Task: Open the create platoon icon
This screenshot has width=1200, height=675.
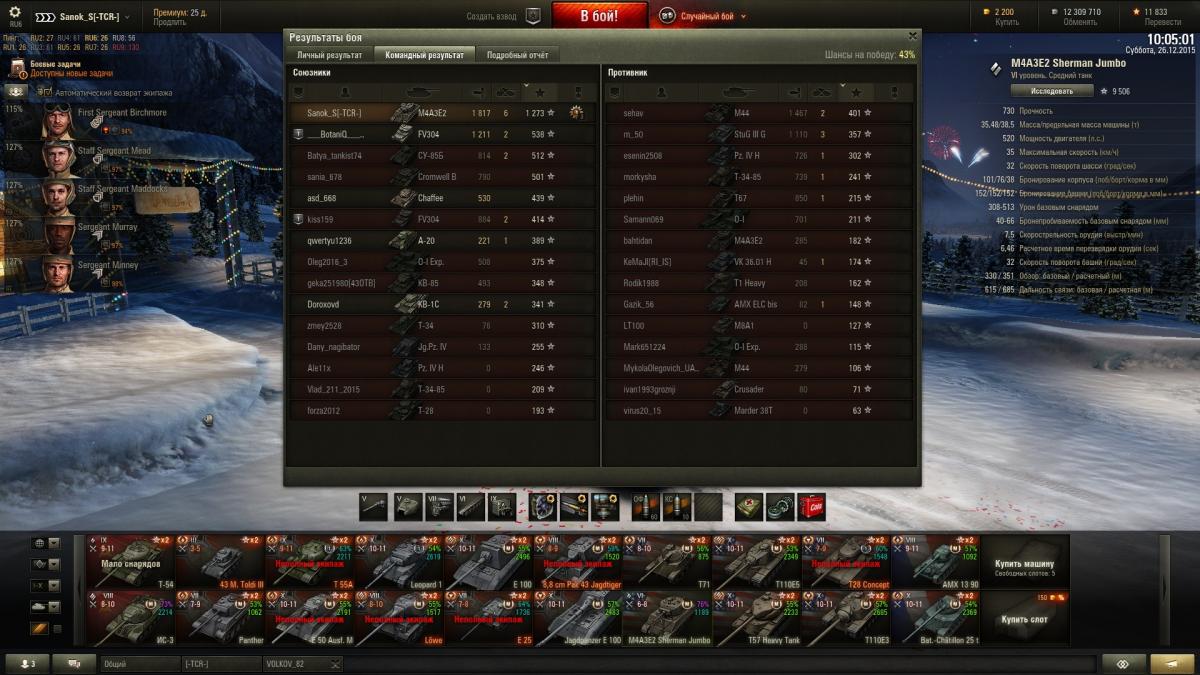Action: point(533,16)
